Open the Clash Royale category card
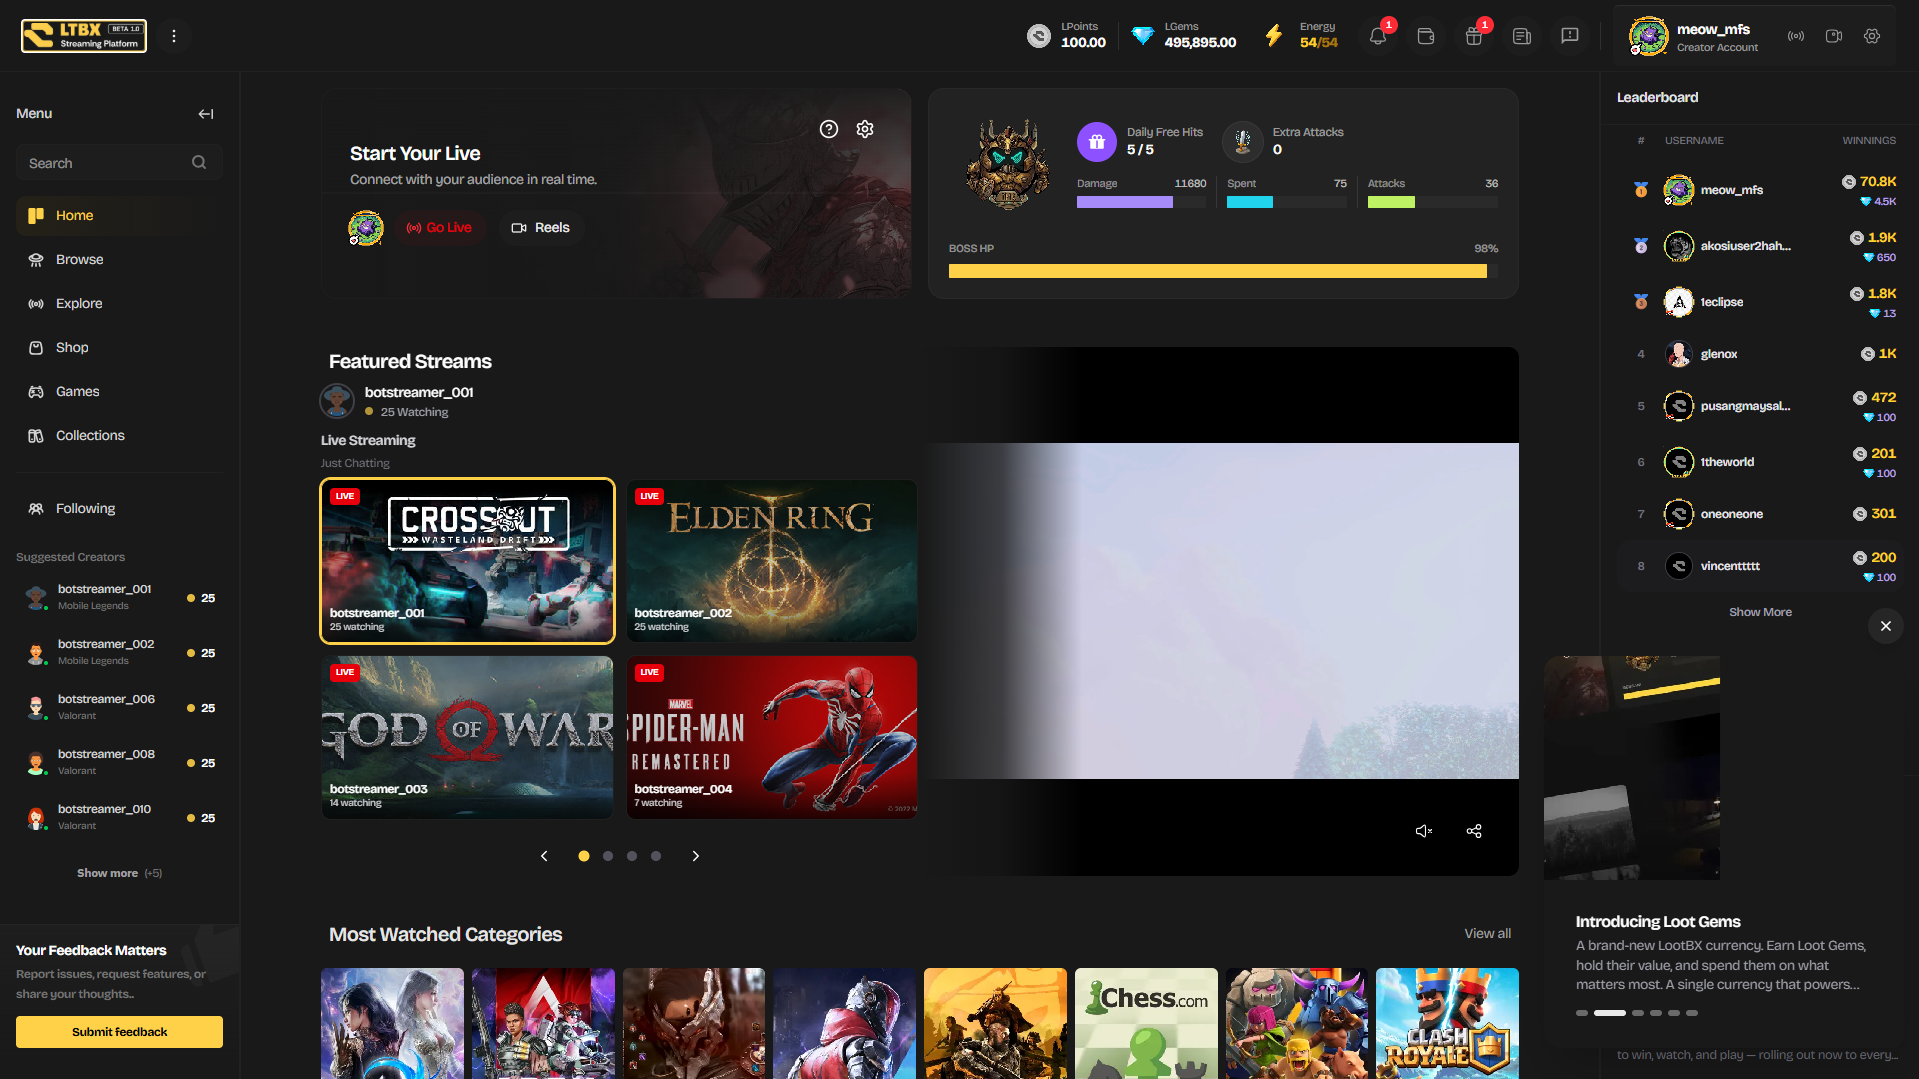The image size is (1919, 1079). tap(1447, 1023)
